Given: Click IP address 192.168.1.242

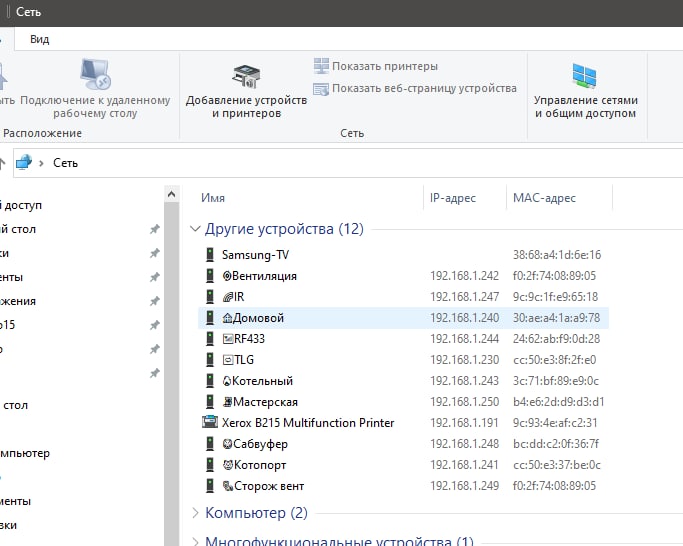Looking at the screenshot, I should pyautogui.click(x=464, y=275).
